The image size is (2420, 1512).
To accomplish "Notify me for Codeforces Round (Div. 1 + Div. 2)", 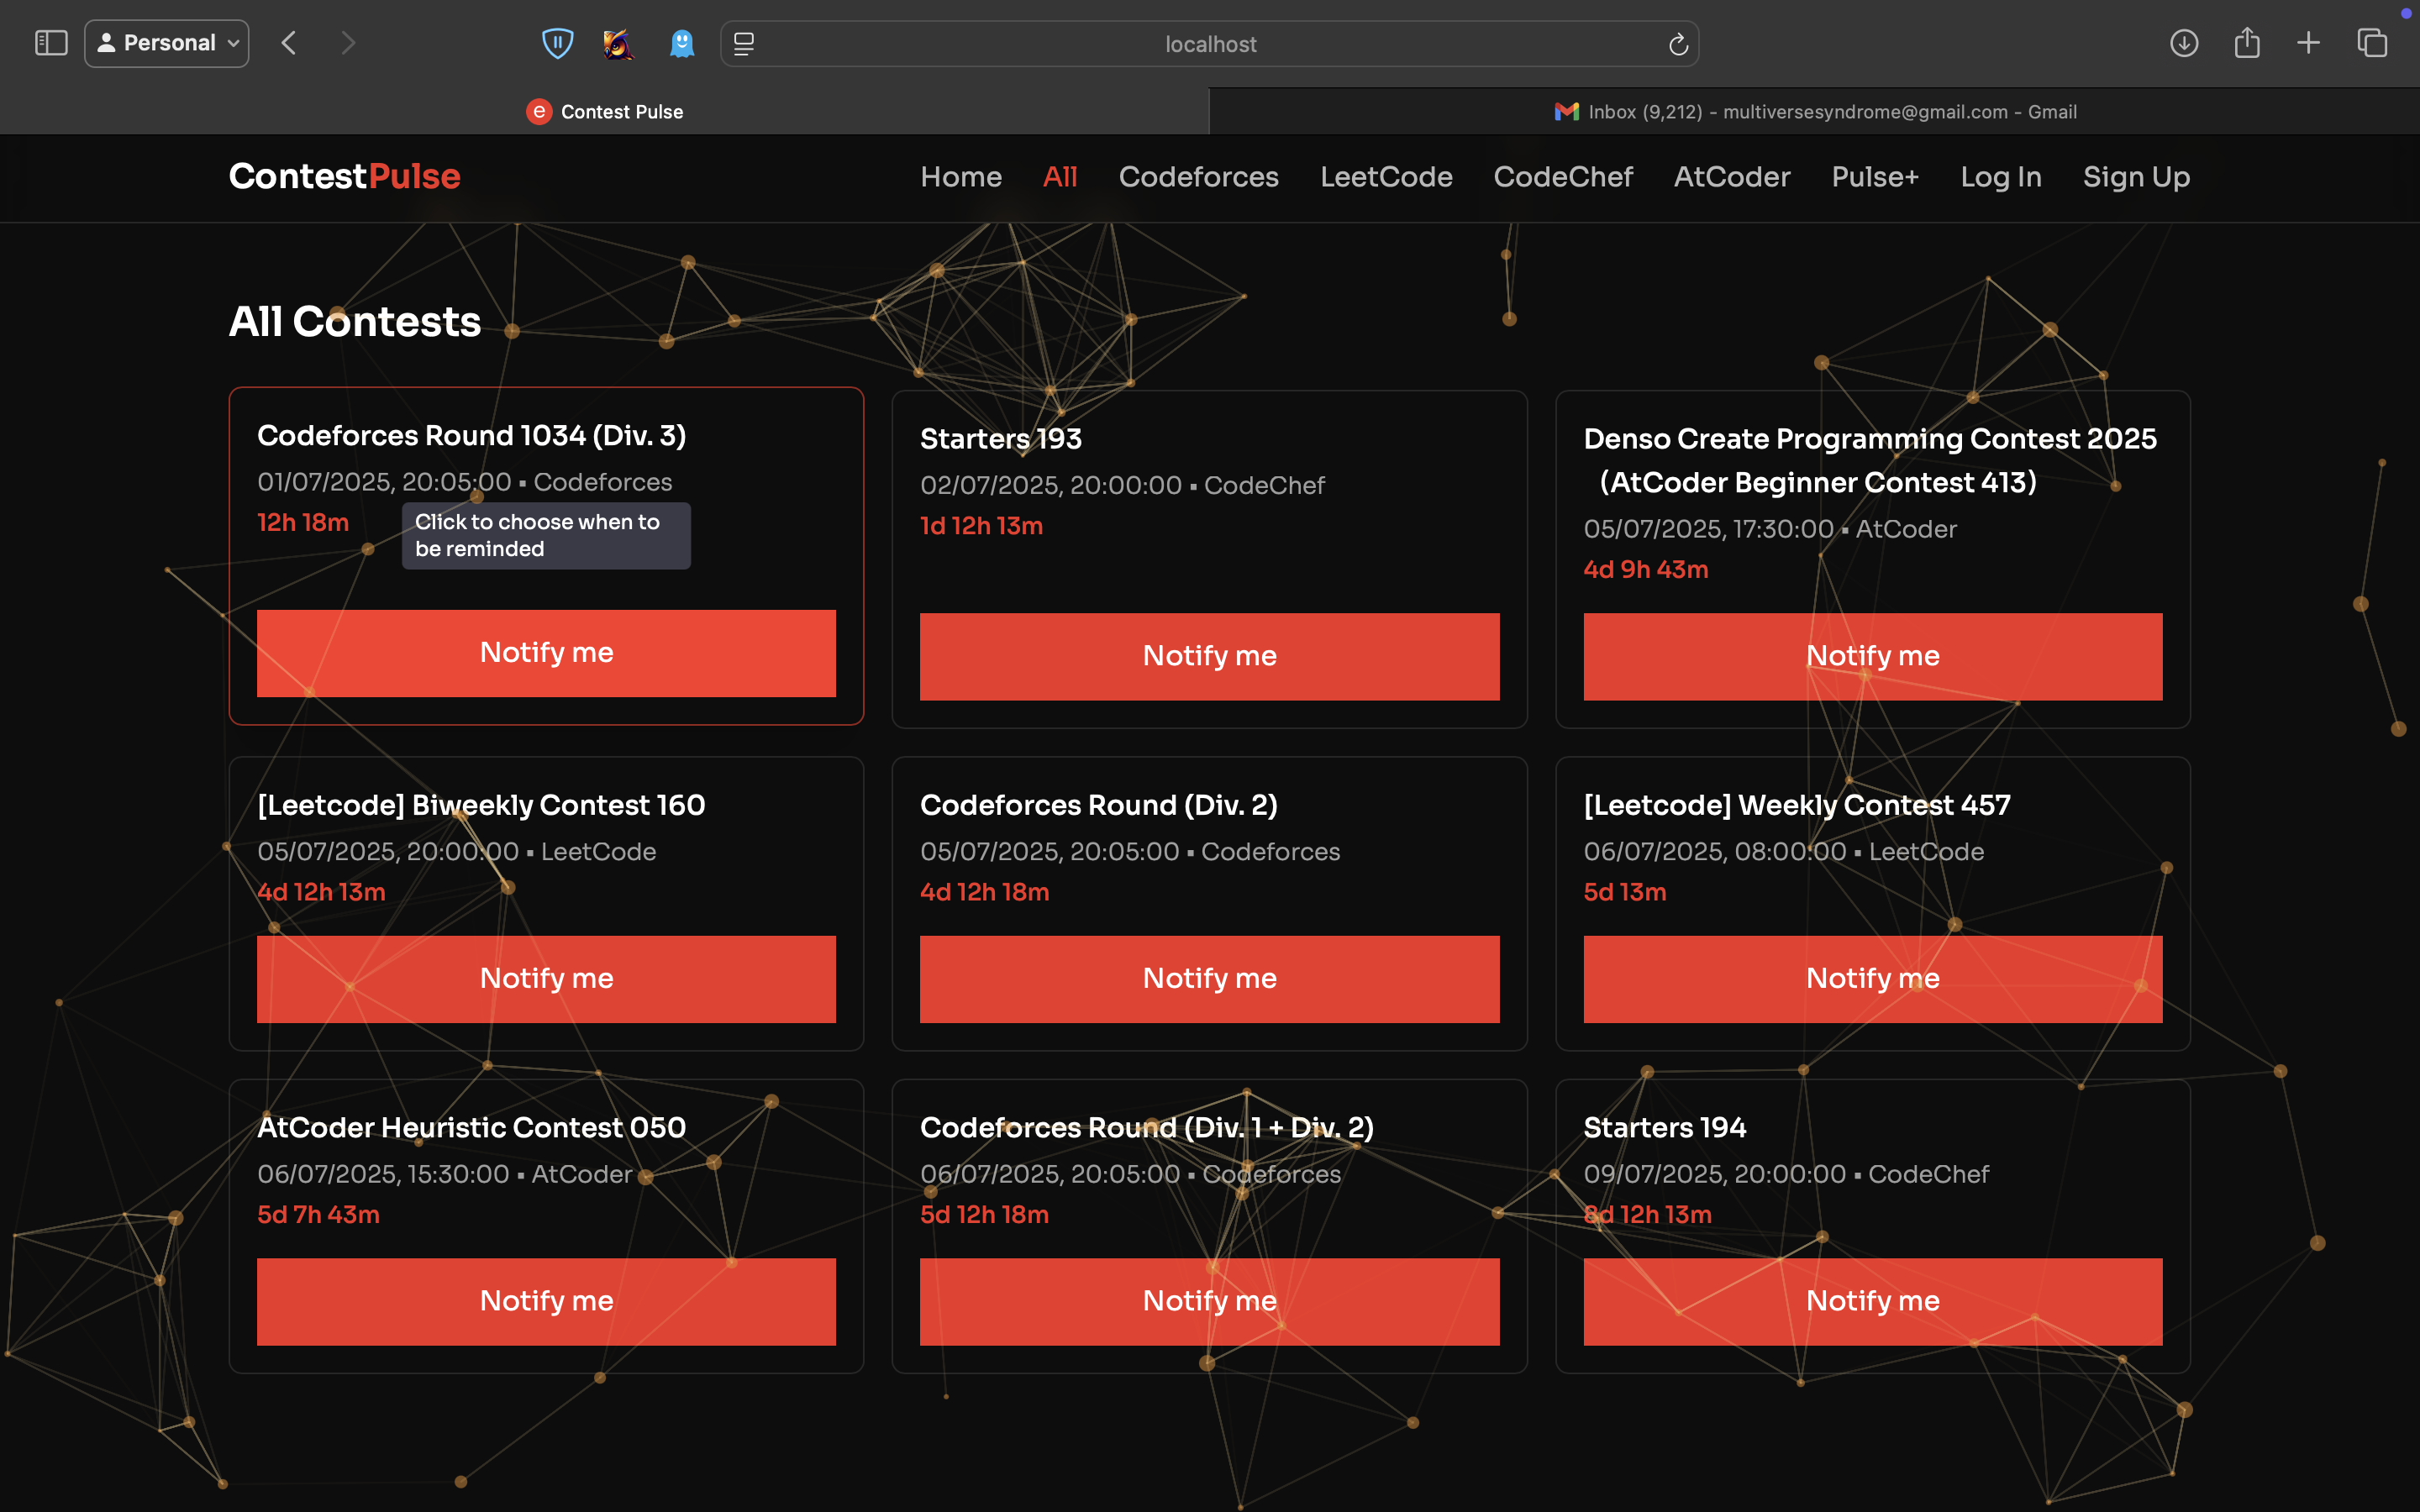I will pos(1209,1301).
